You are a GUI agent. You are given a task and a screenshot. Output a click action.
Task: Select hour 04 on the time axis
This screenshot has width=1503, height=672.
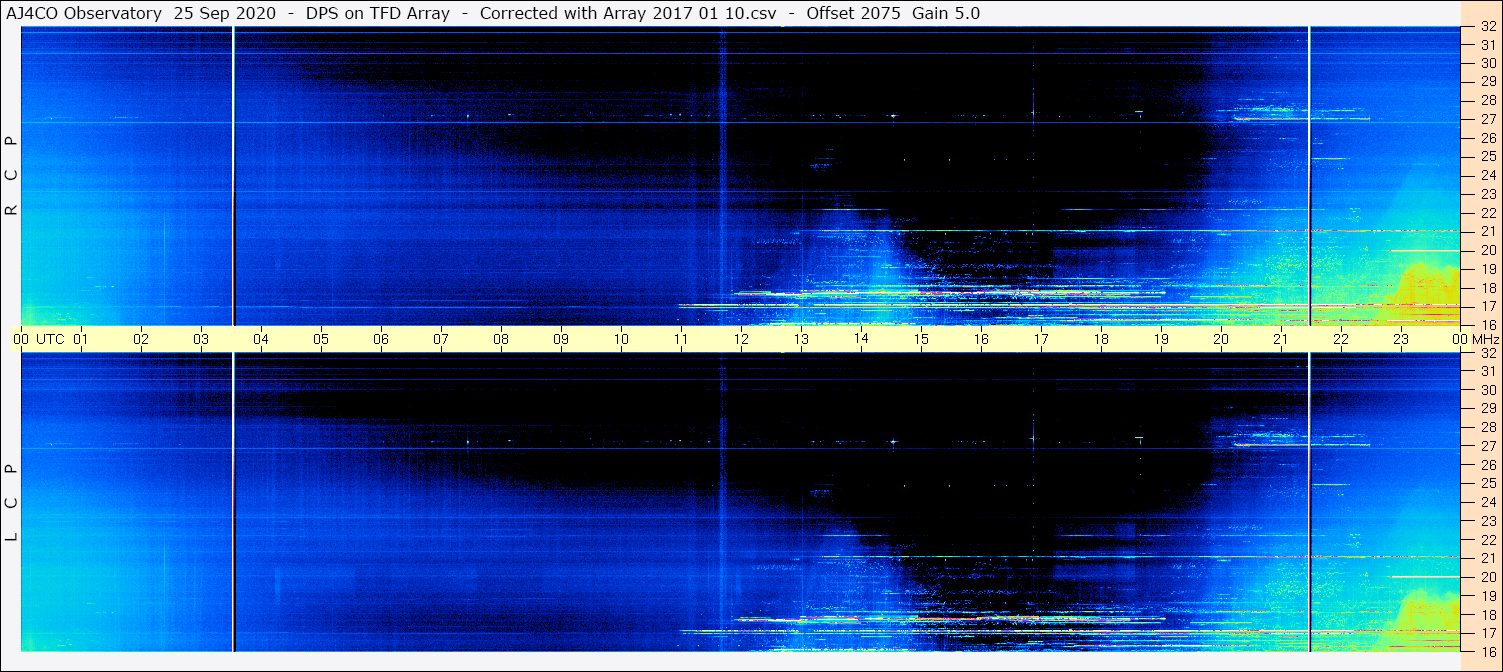[261, 339]
